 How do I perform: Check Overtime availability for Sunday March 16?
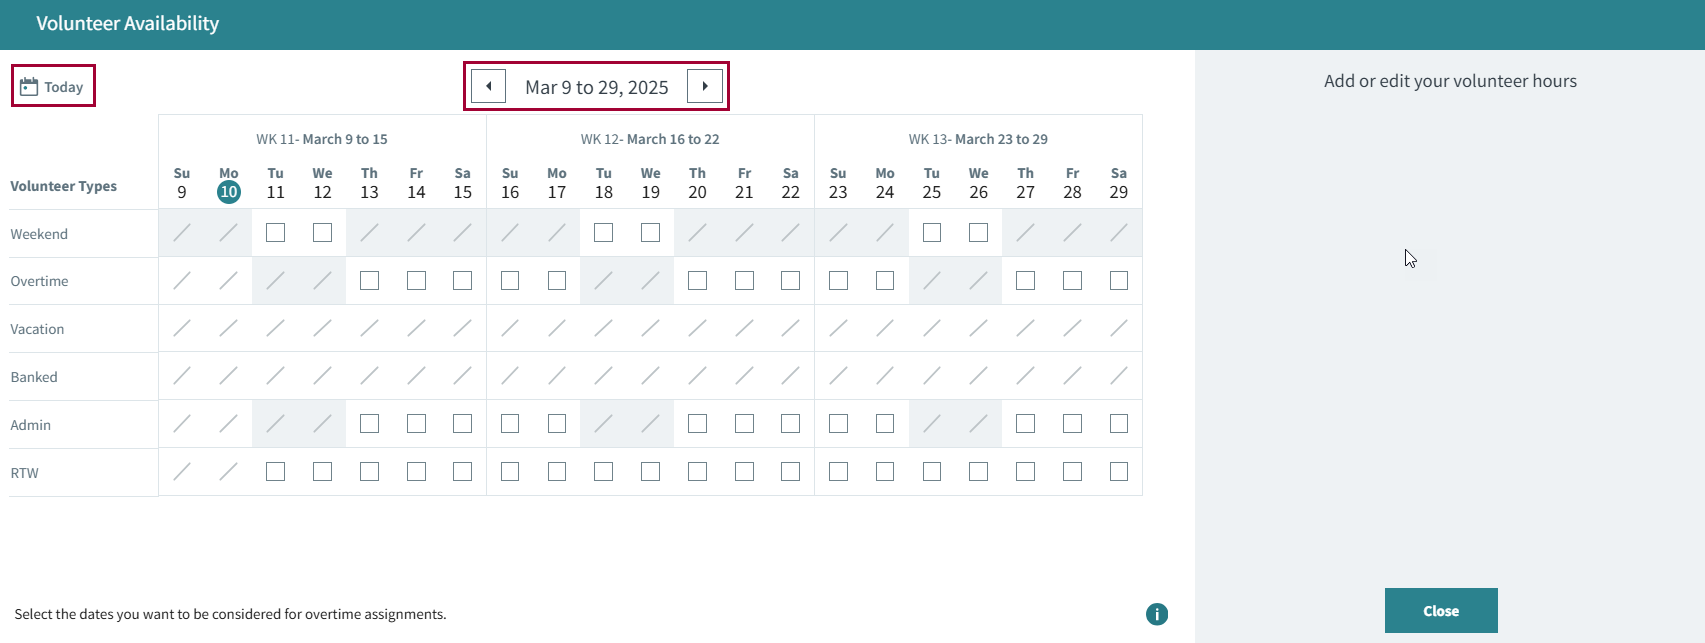coord(510,281)
